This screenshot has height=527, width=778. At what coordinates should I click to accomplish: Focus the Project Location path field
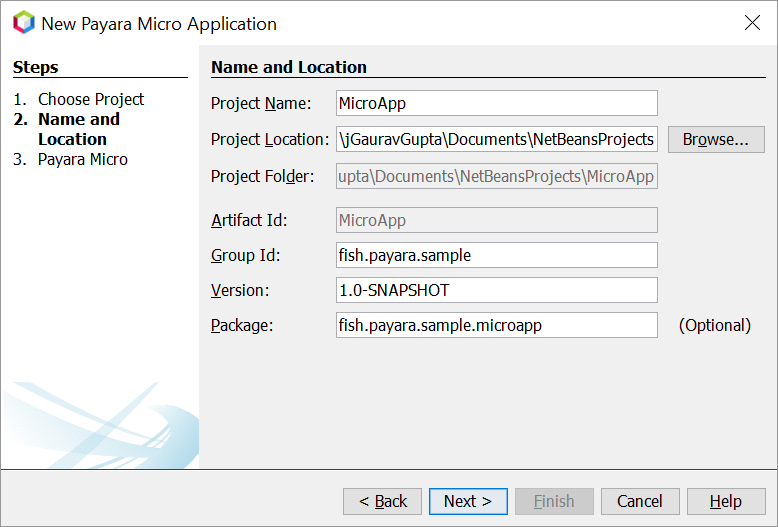497,139
